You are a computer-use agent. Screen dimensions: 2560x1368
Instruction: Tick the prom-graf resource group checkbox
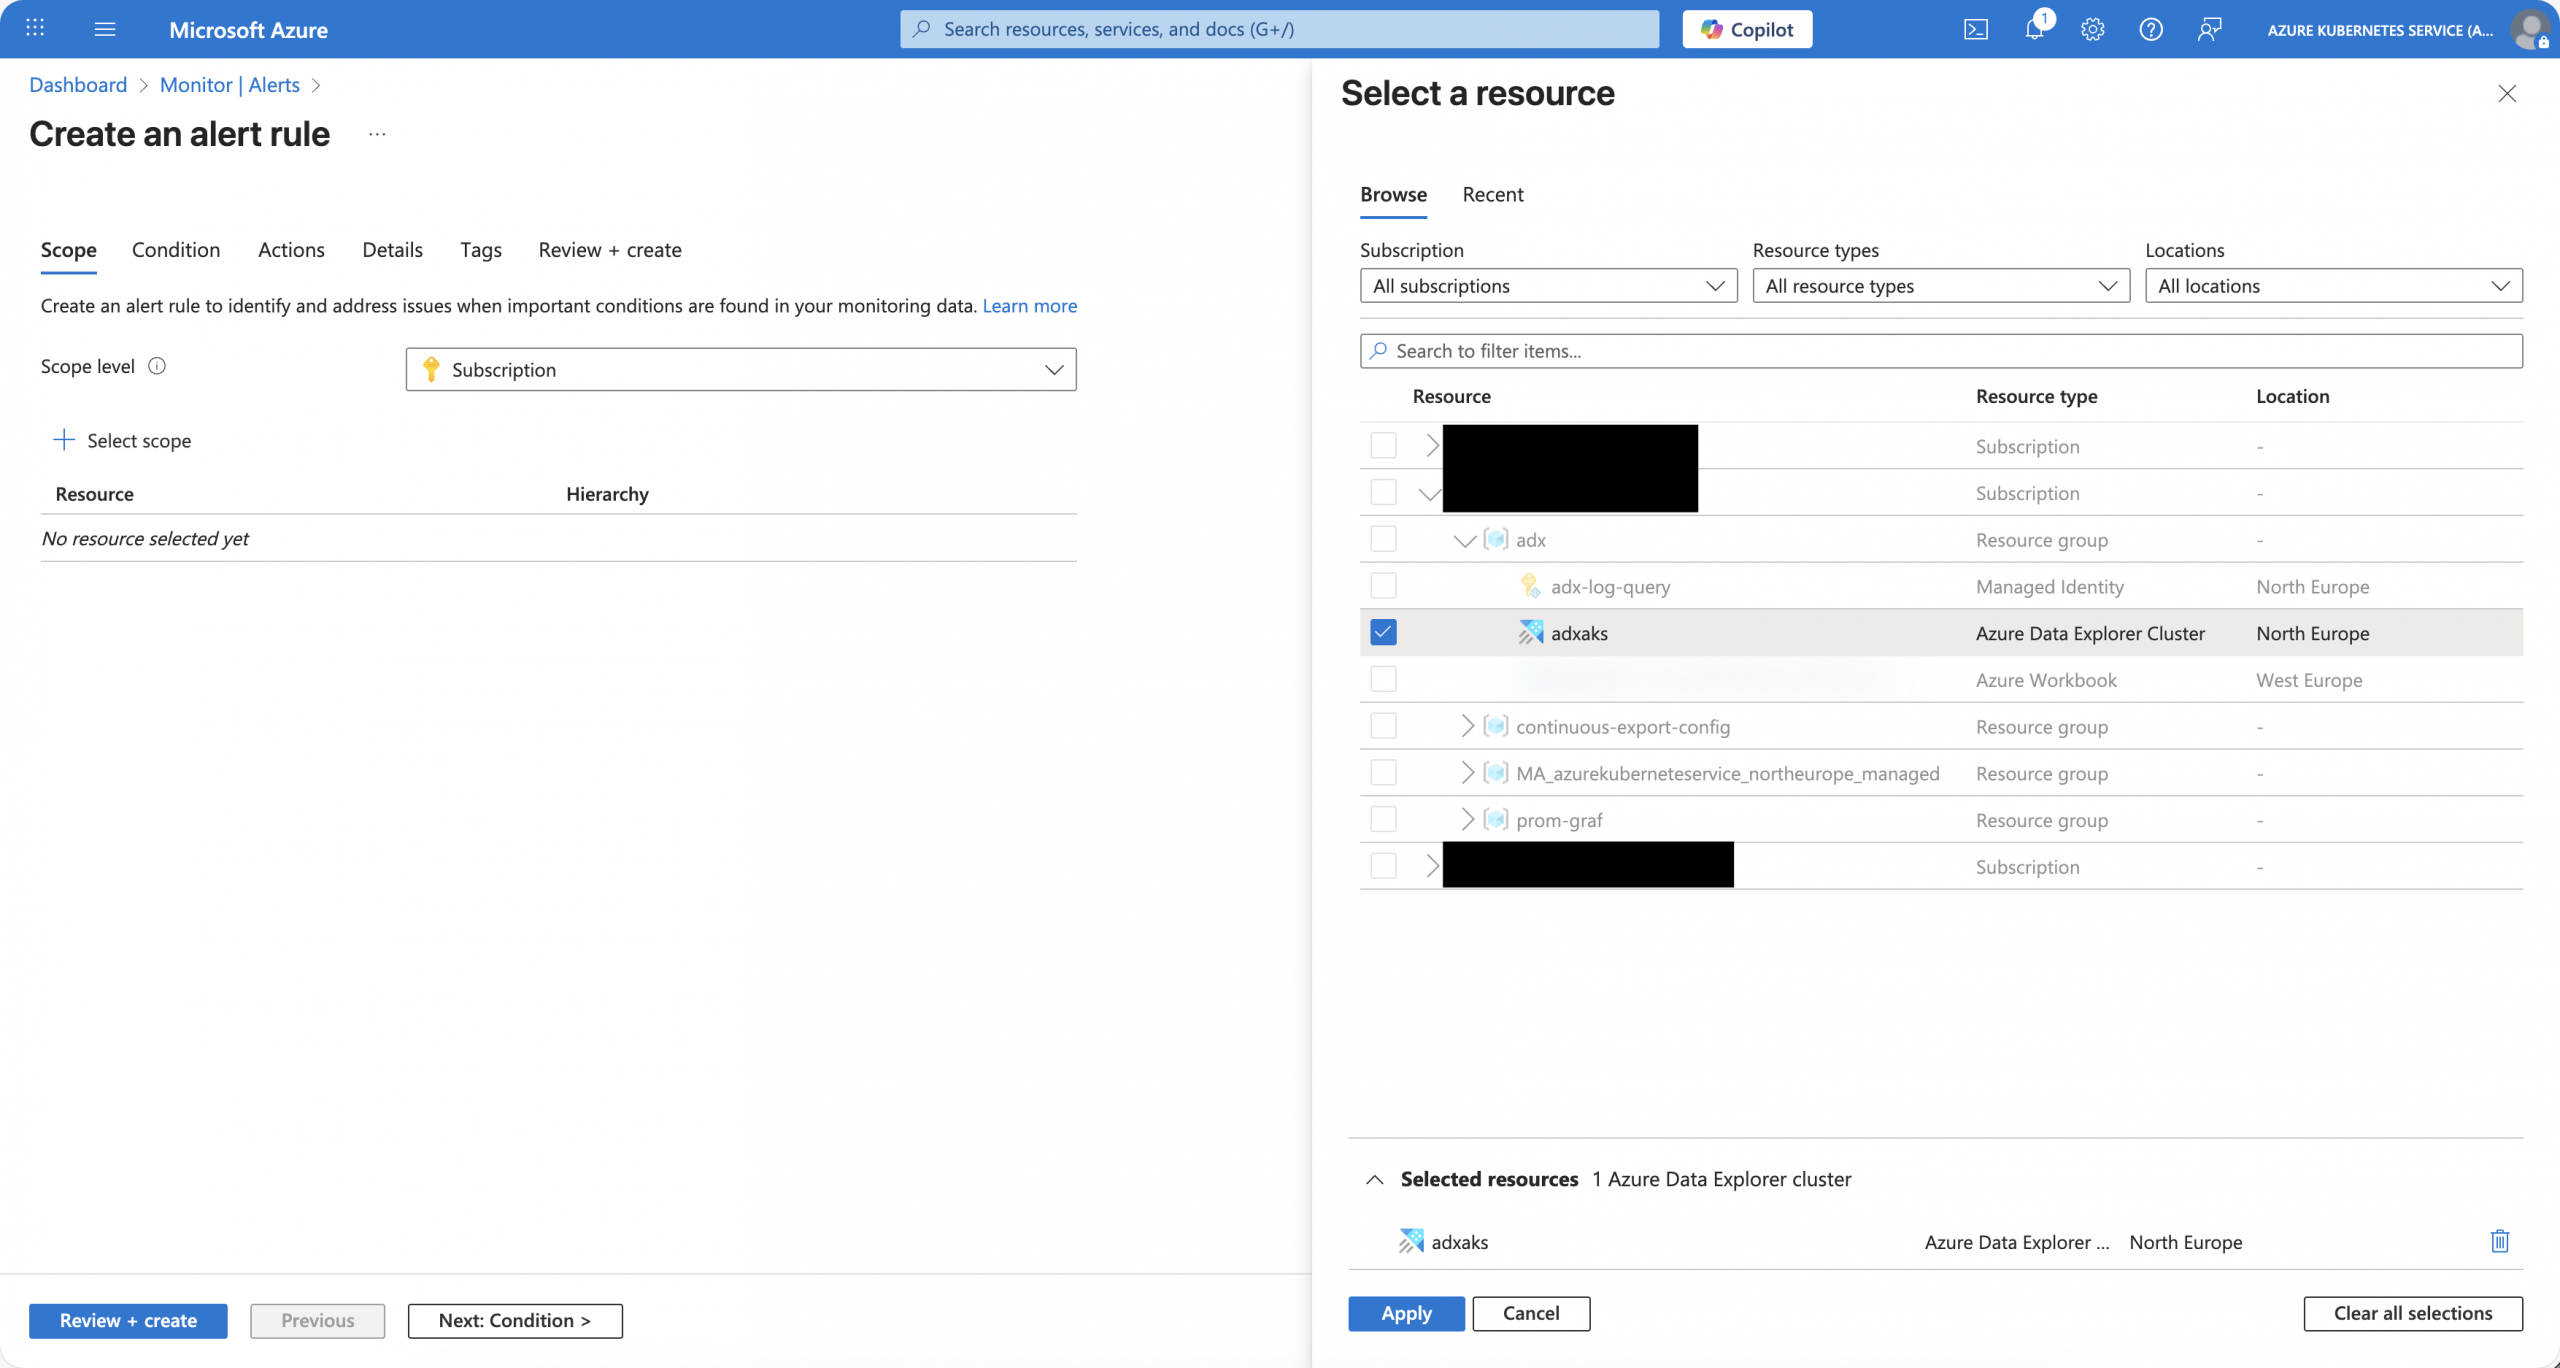(1383, 819)
